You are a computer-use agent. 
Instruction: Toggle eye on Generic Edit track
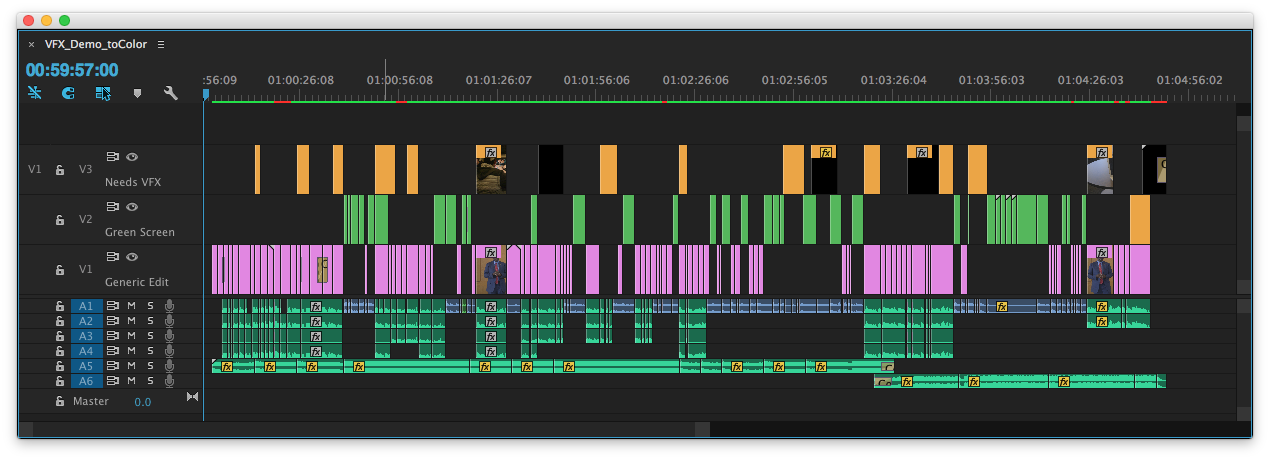[x=132, y=256]
